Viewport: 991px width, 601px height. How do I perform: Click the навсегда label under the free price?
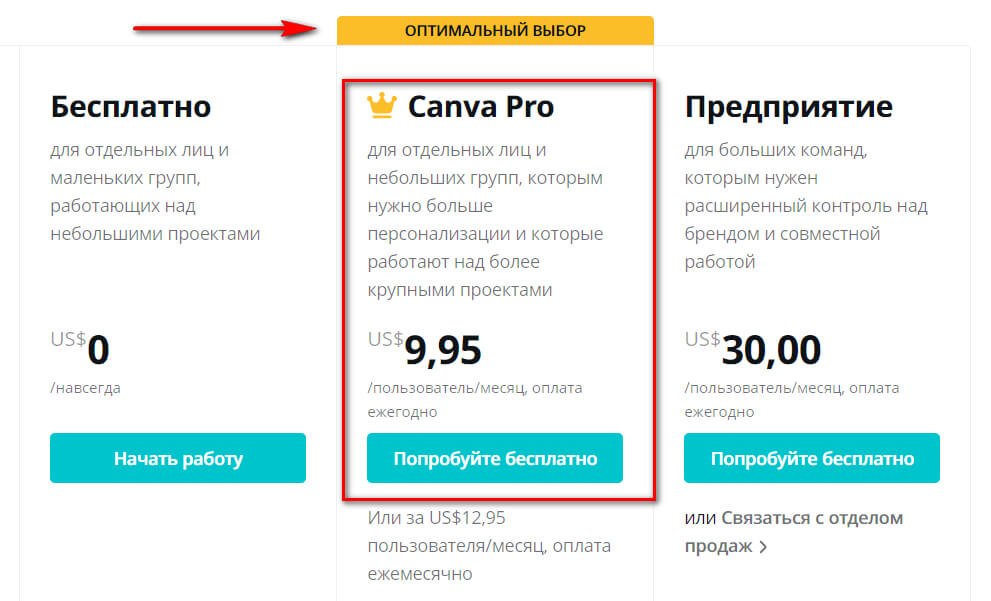point(85,388)
